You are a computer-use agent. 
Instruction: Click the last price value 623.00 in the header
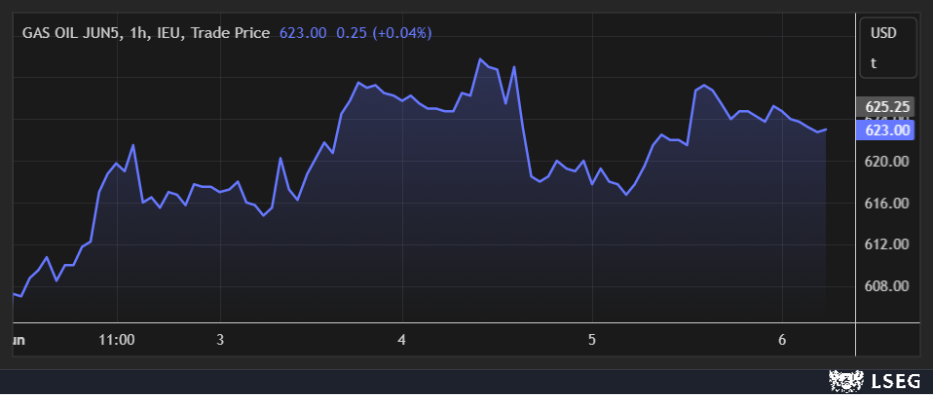pos(303,33)
